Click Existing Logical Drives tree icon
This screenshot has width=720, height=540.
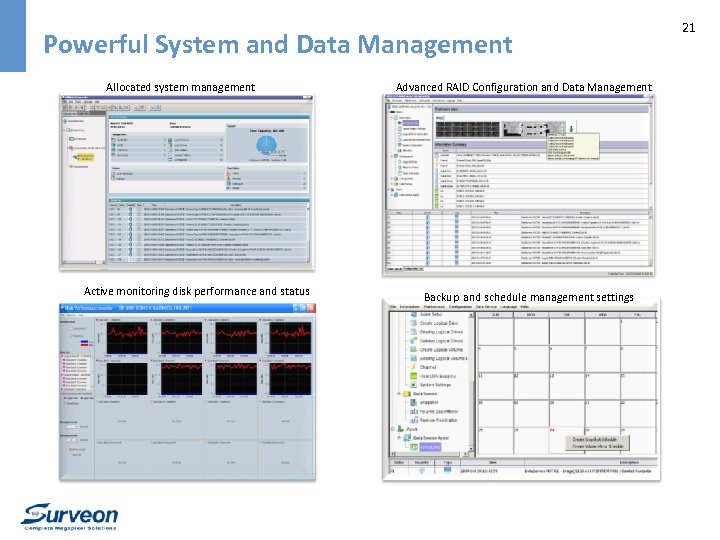pyautogui.click(x=413, y=332)
